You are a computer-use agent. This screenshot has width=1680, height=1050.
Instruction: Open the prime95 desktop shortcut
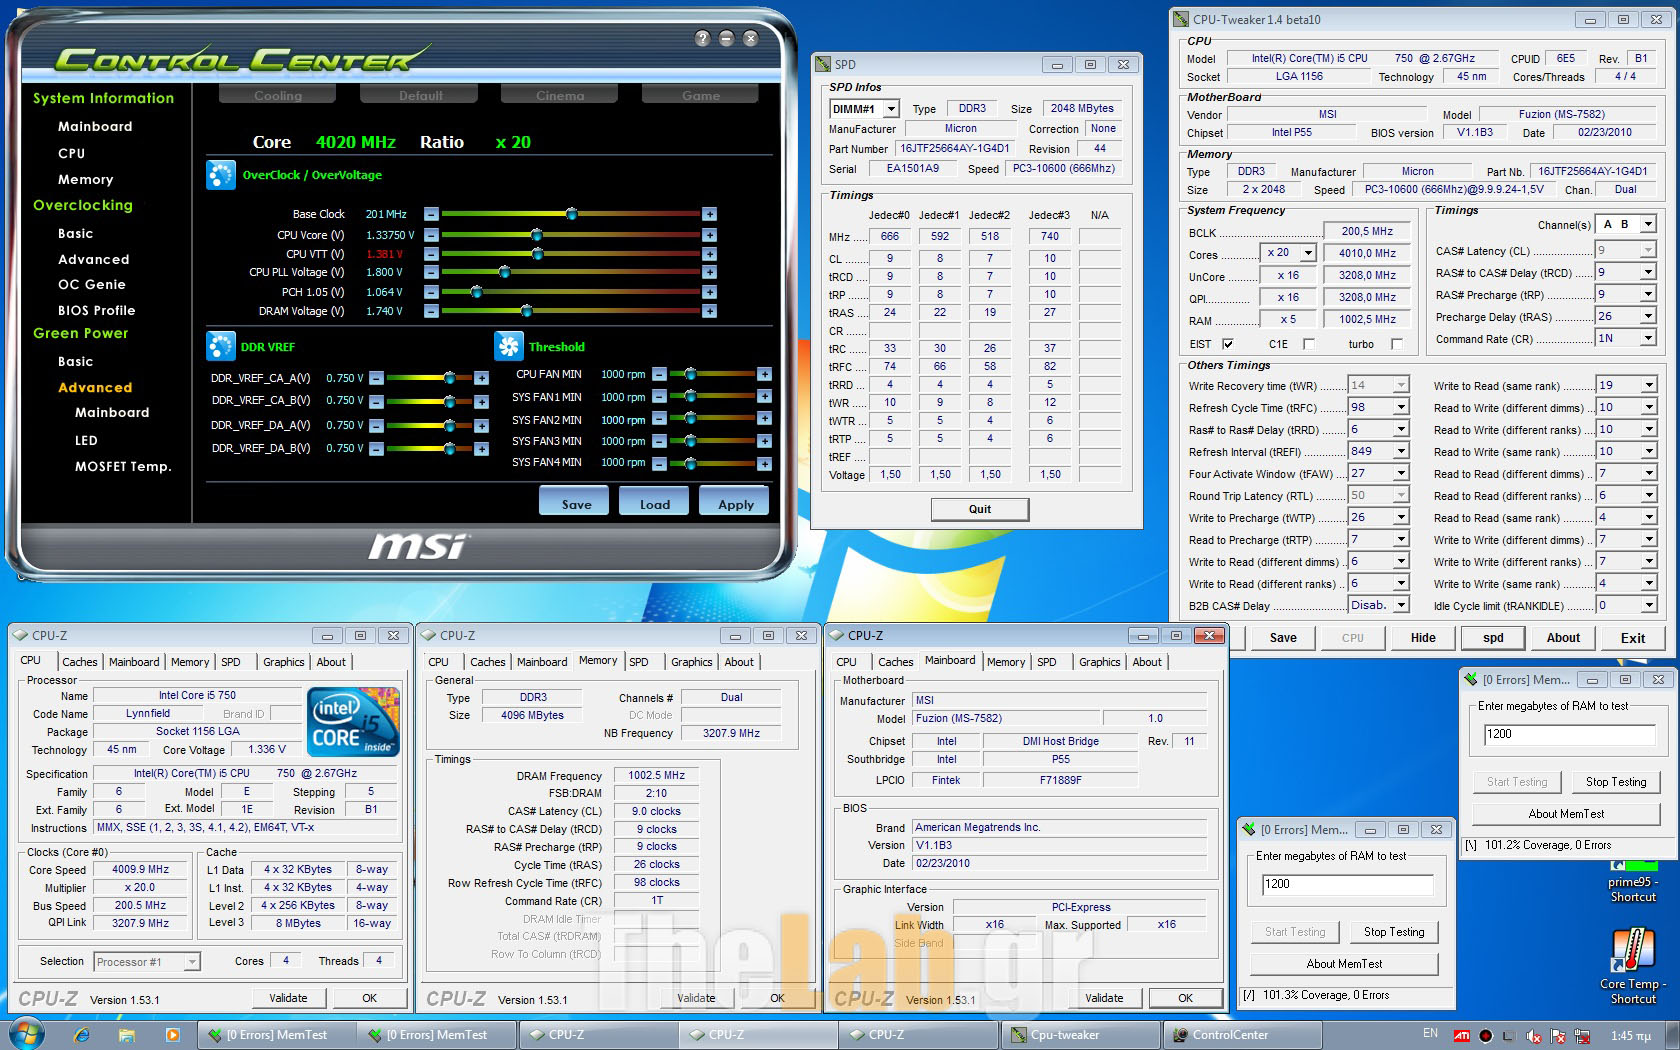(1633, 880)
